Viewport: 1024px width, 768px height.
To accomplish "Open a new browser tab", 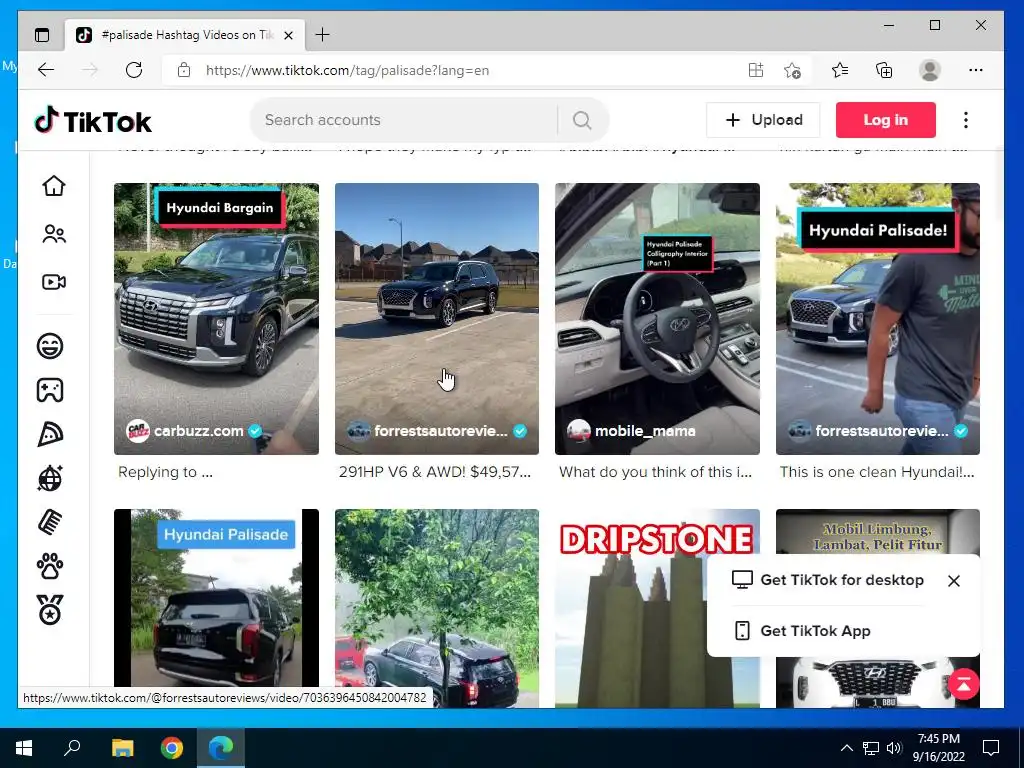I will 322,35.
